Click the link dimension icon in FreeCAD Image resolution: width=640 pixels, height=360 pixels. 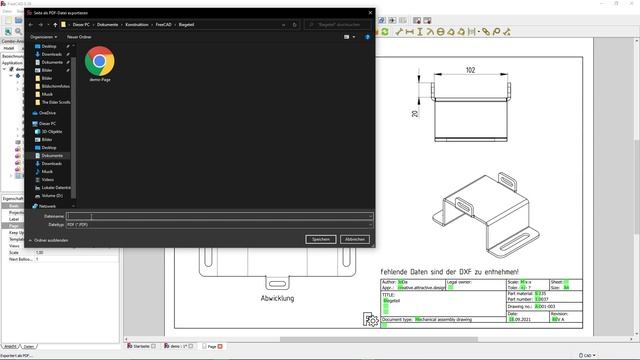click(x=486, y=32)
